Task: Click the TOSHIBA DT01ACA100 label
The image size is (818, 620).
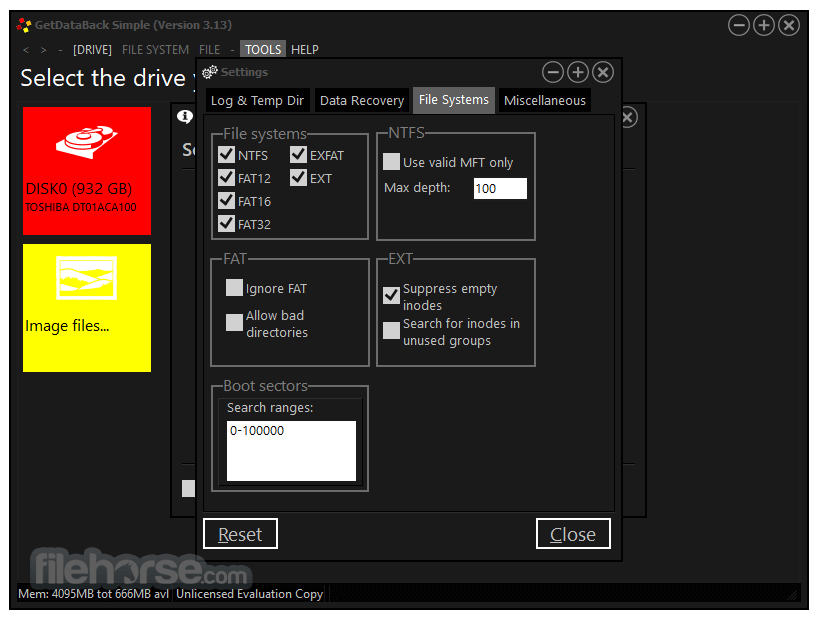Action: 81,207
